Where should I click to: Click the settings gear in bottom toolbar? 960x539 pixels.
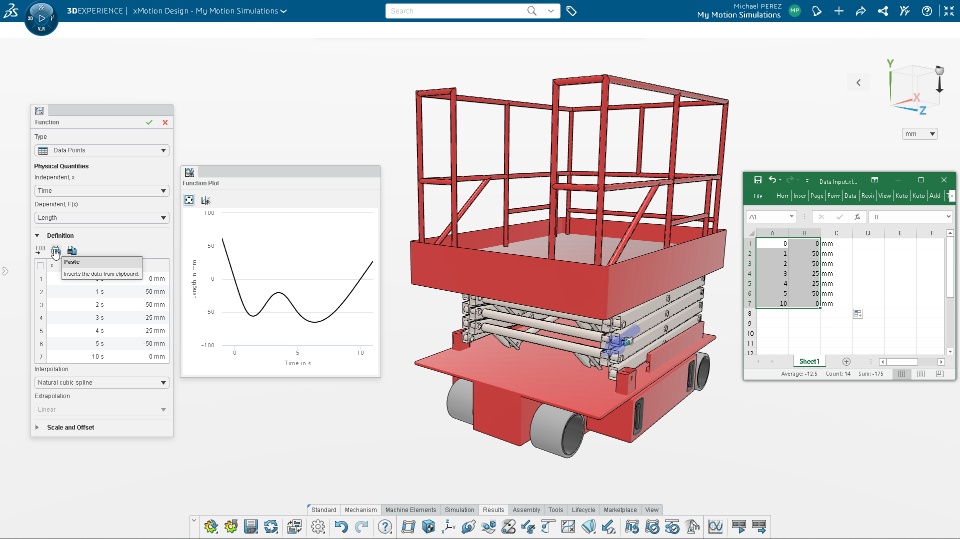[x=318, y=527]
